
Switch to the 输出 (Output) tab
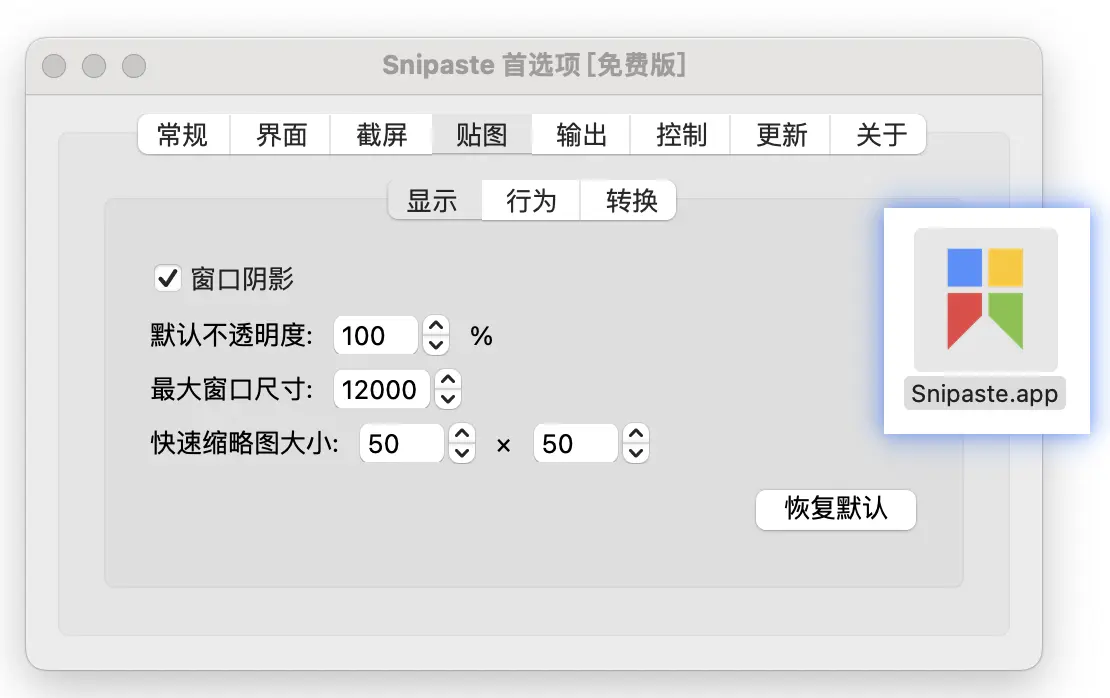pos(580,135)
